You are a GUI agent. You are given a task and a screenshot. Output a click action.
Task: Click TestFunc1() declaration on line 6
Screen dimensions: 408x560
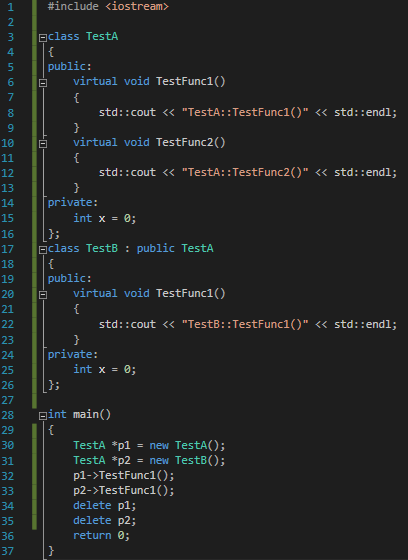click(x=191, y=82)
